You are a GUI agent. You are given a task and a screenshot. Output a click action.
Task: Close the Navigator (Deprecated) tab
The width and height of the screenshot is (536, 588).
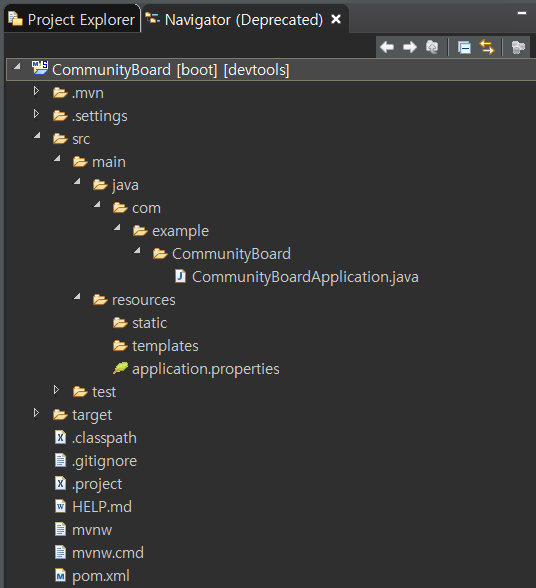tap(336, 19)
